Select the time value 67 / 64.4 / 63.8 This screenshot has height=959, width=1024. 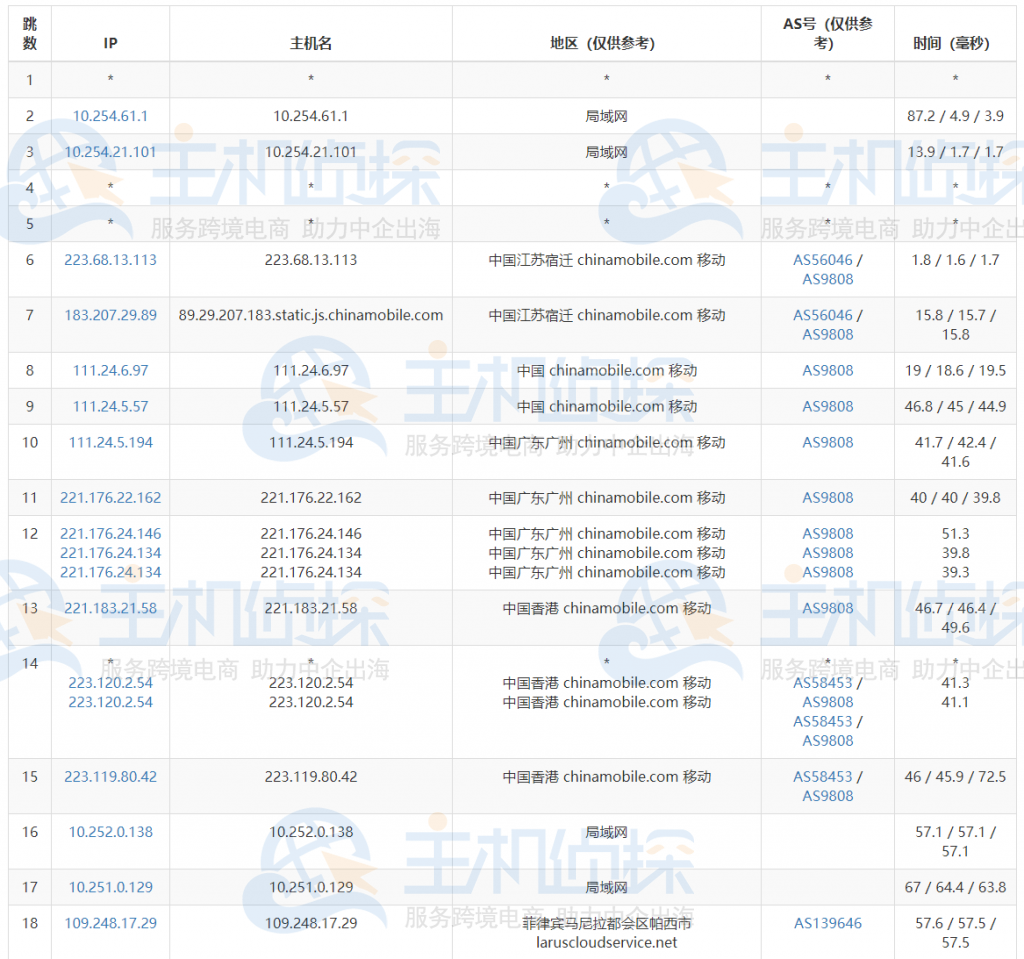click(x=955, y=888)
